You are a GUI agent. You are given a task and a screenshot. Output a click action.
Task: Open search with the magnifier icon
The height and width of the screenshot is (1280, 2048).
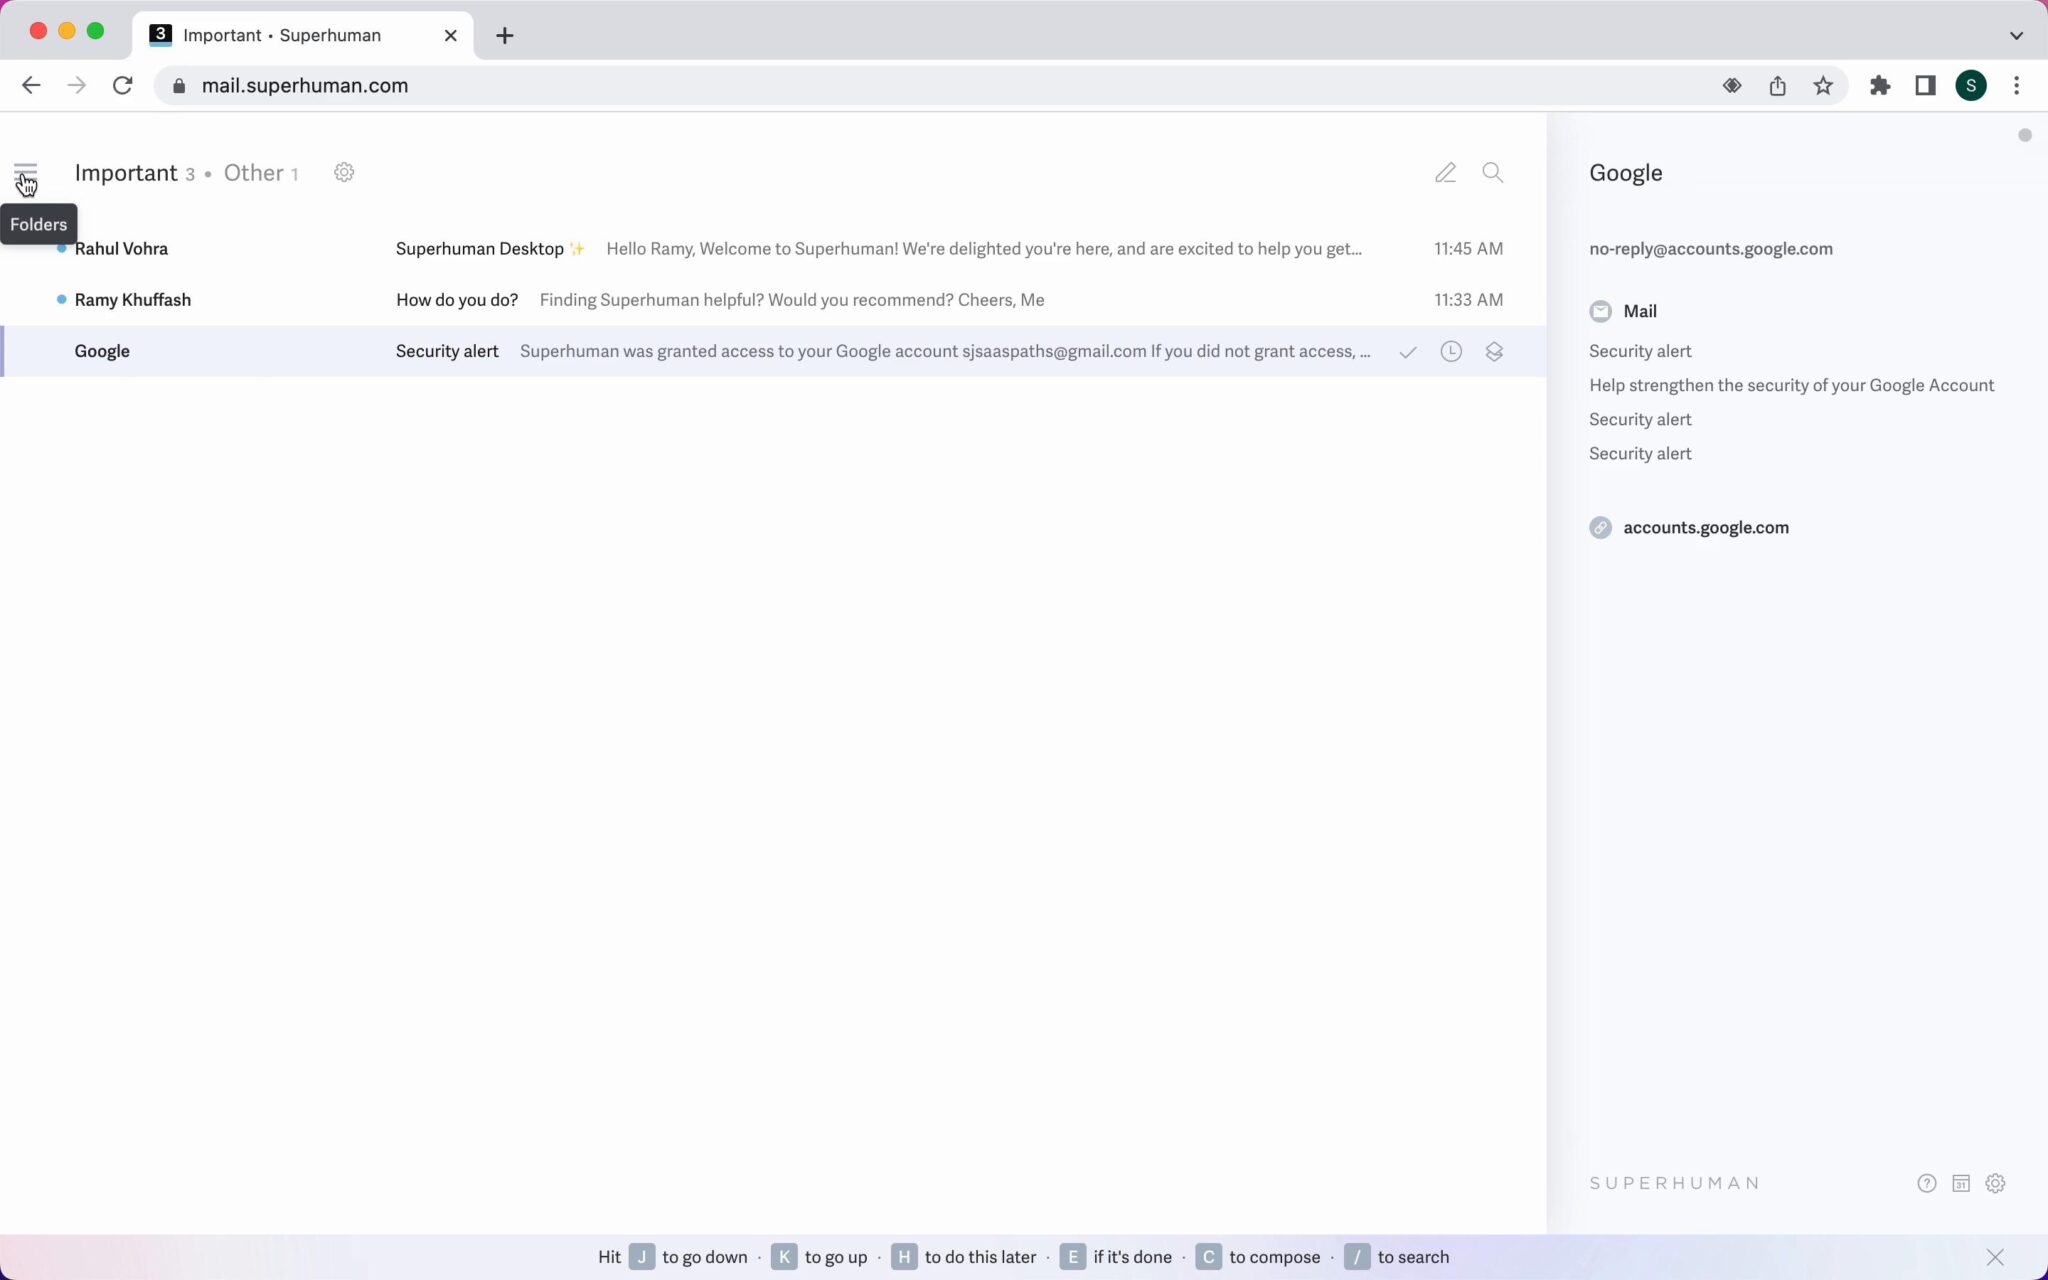1492,172
